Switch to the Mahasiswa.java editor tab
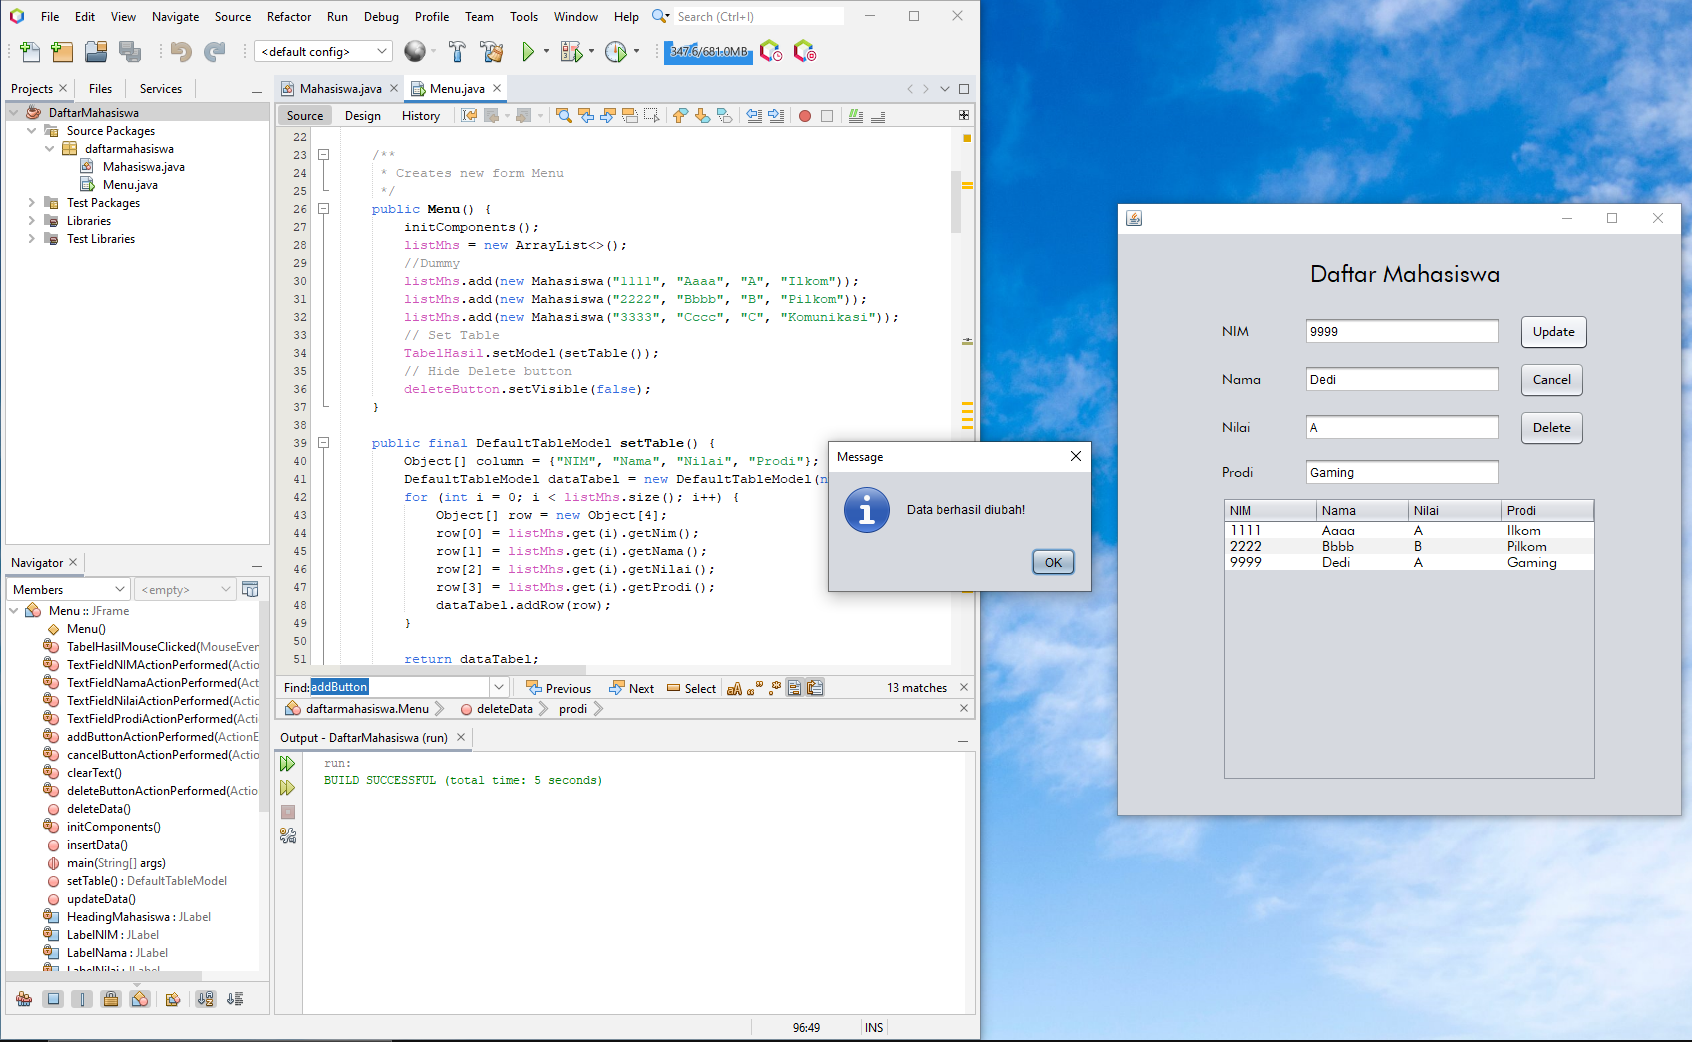 click(340, 89)
